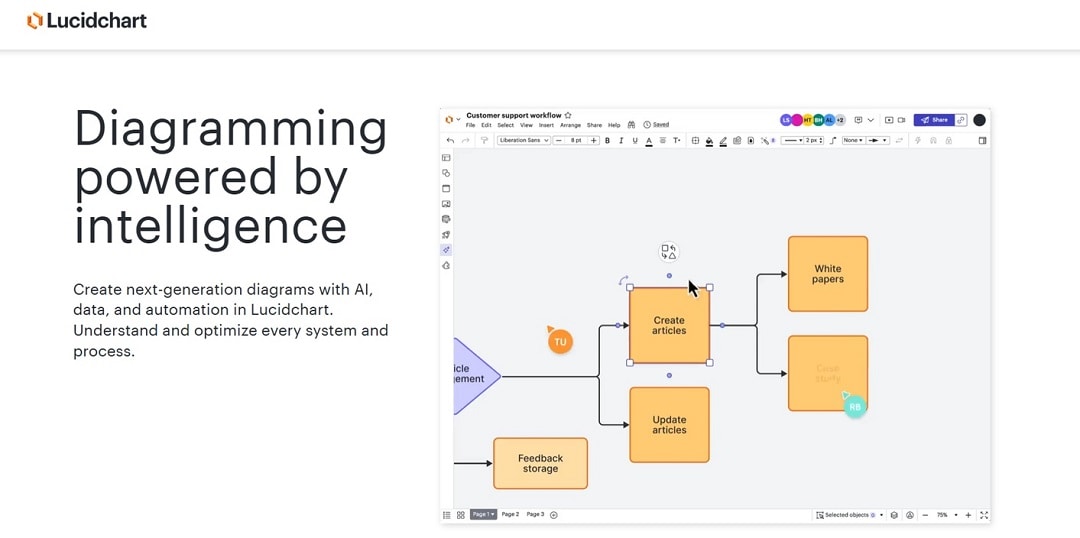Open the fill color bucket
Viewport: 1080px width, 538px height.
click(x=709, y=141)
